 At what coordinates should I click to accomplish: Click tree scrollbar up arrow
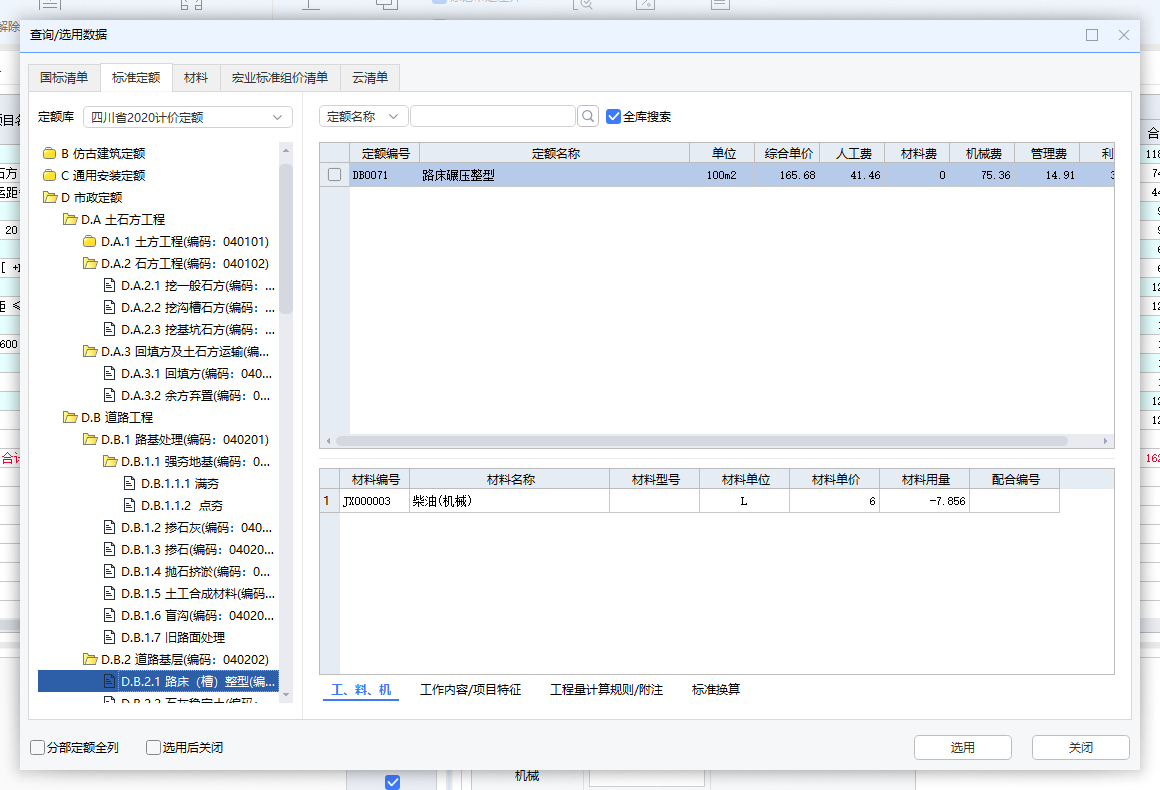pyautogui.click(x=286, y=150)
